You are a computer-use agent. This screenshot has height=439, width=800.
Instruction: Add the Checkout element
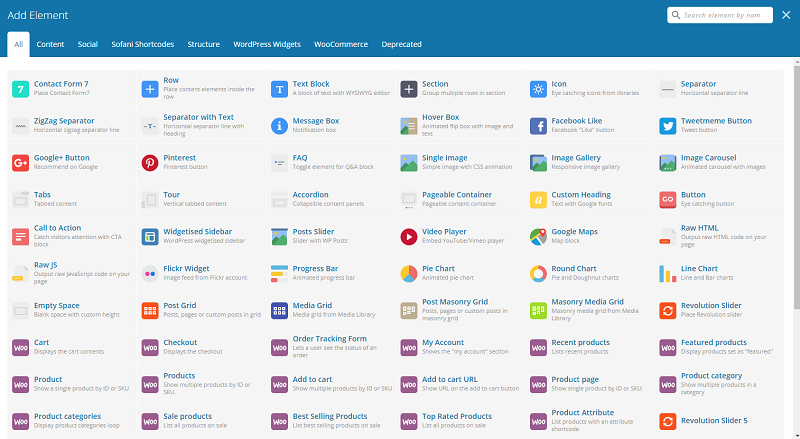202,347
